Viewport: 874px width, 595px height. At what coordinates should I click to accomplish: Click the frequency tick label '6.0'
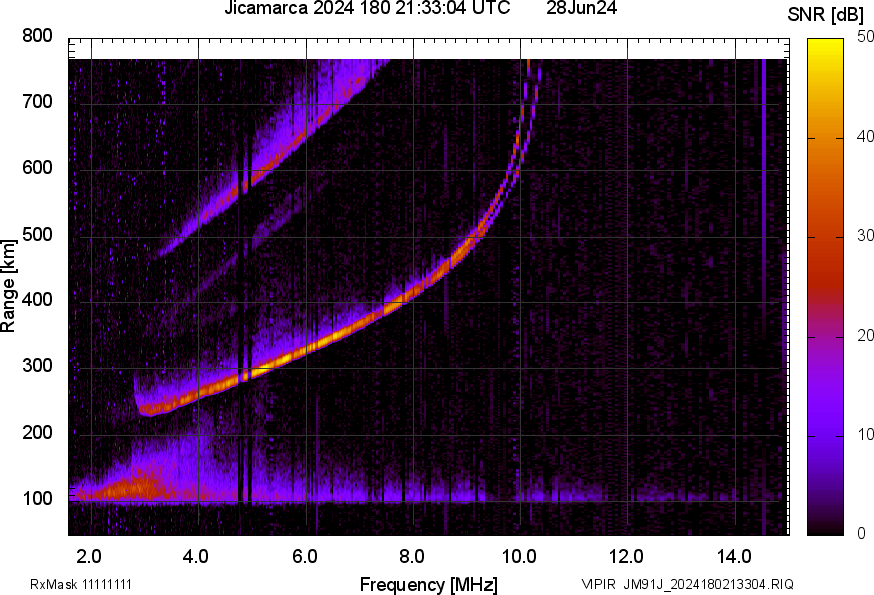(305, 556)
